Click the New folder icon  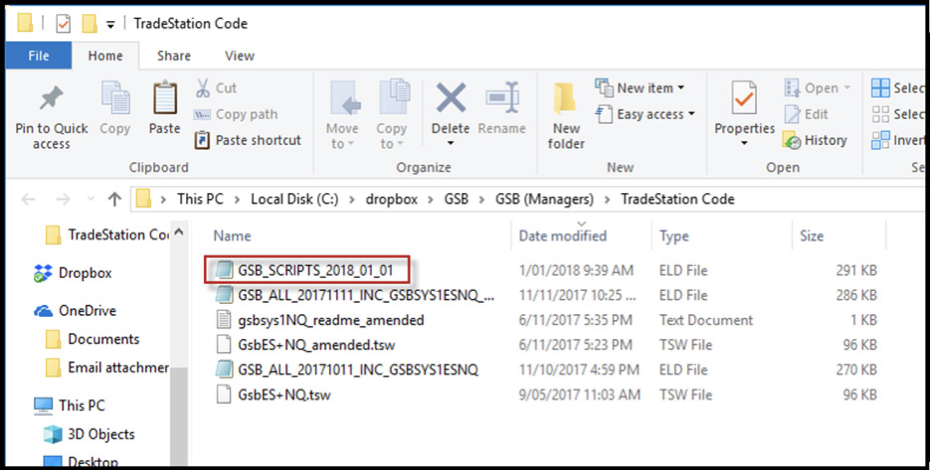pos(566,98)
